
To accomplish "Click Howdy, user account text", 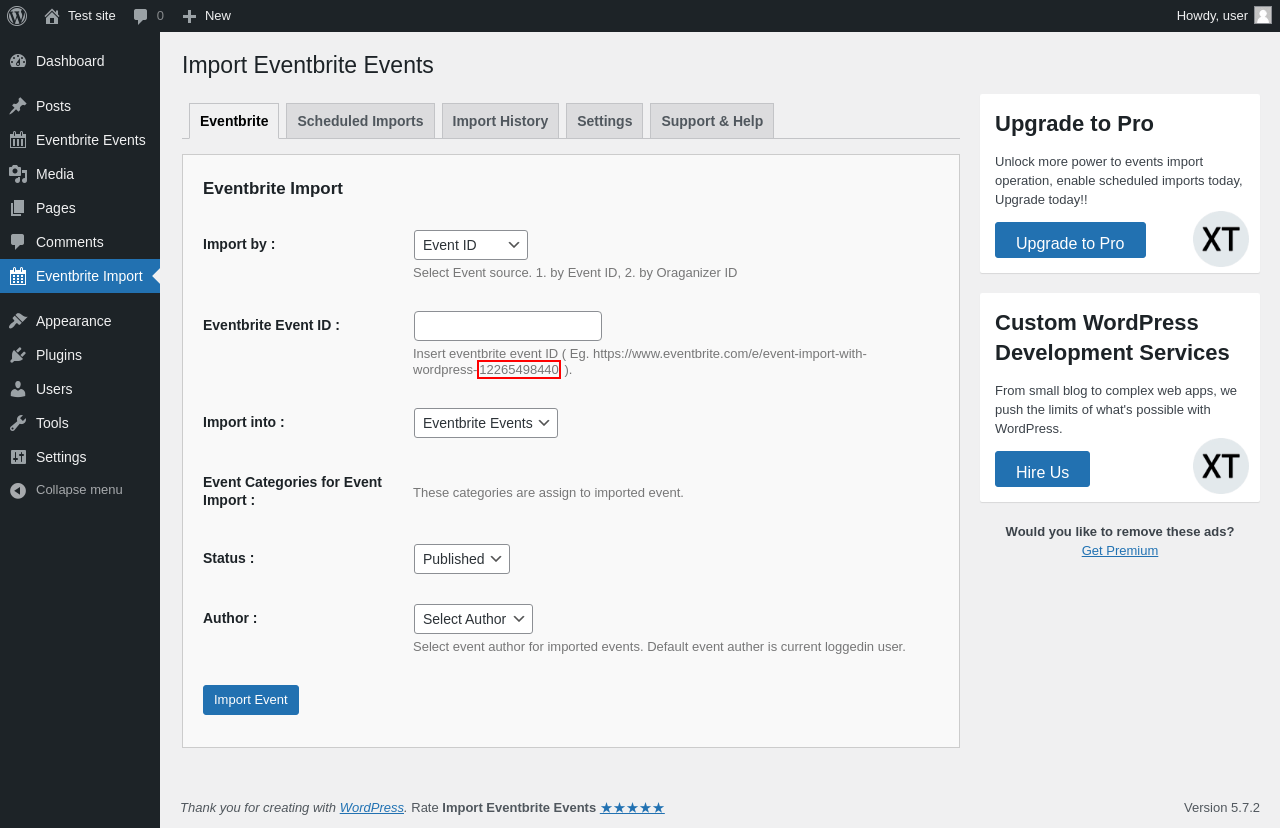I will coord(1212,16).
